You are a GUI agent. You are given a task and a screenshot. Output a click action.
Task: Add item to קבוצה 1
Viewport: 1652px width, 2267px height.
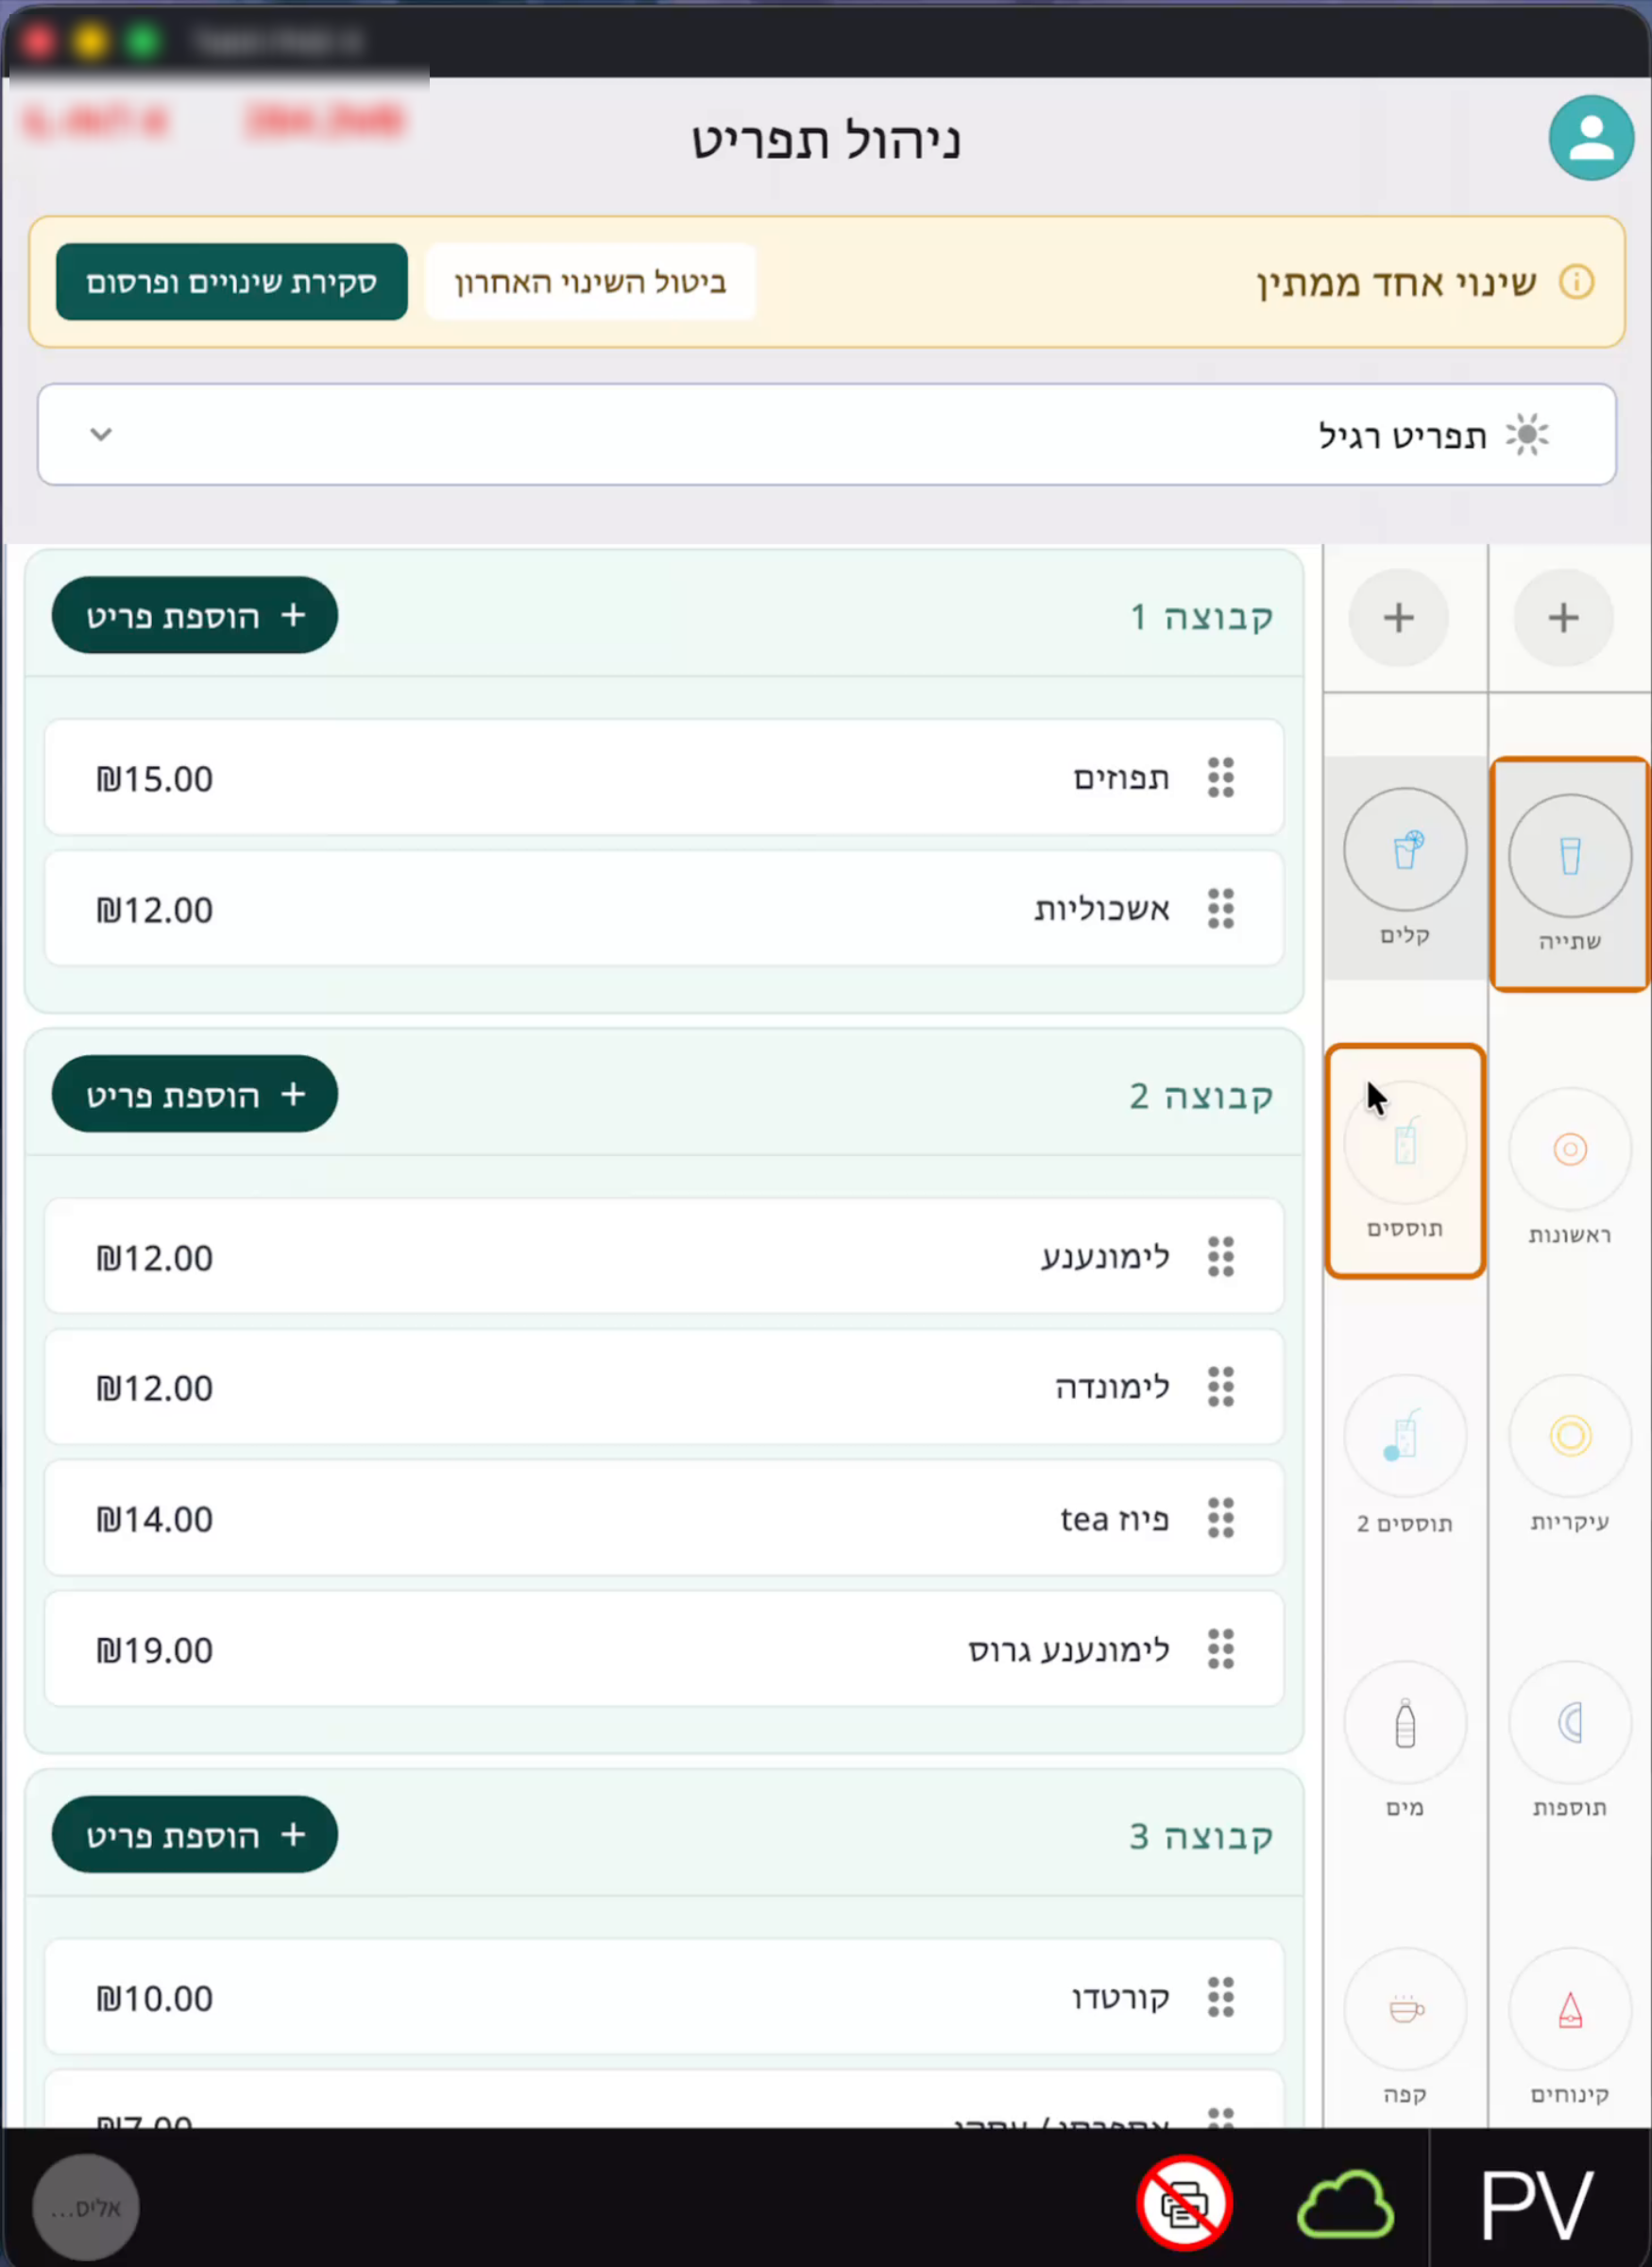pos(195,615)
